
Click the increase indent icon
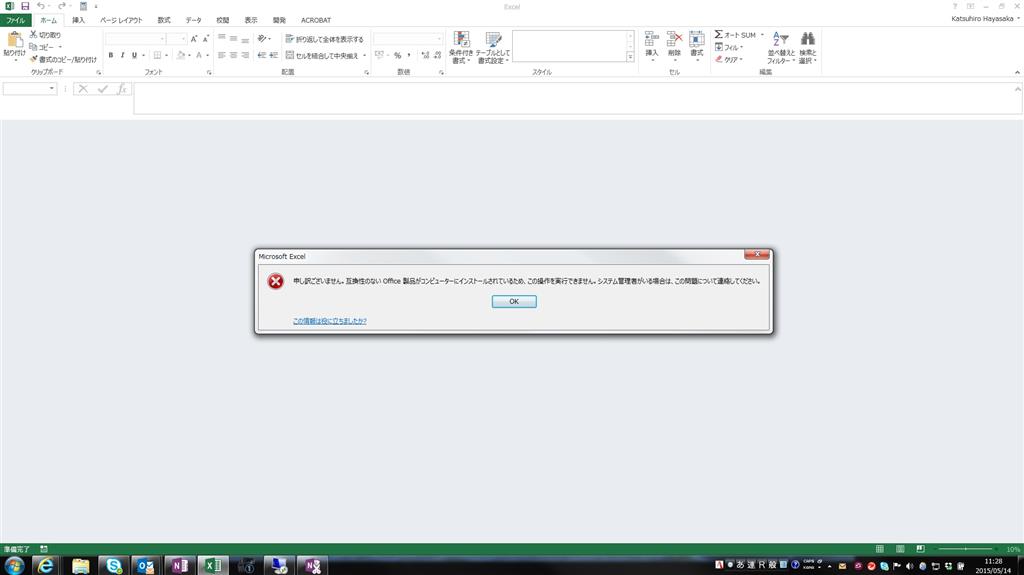click(274, 56)
